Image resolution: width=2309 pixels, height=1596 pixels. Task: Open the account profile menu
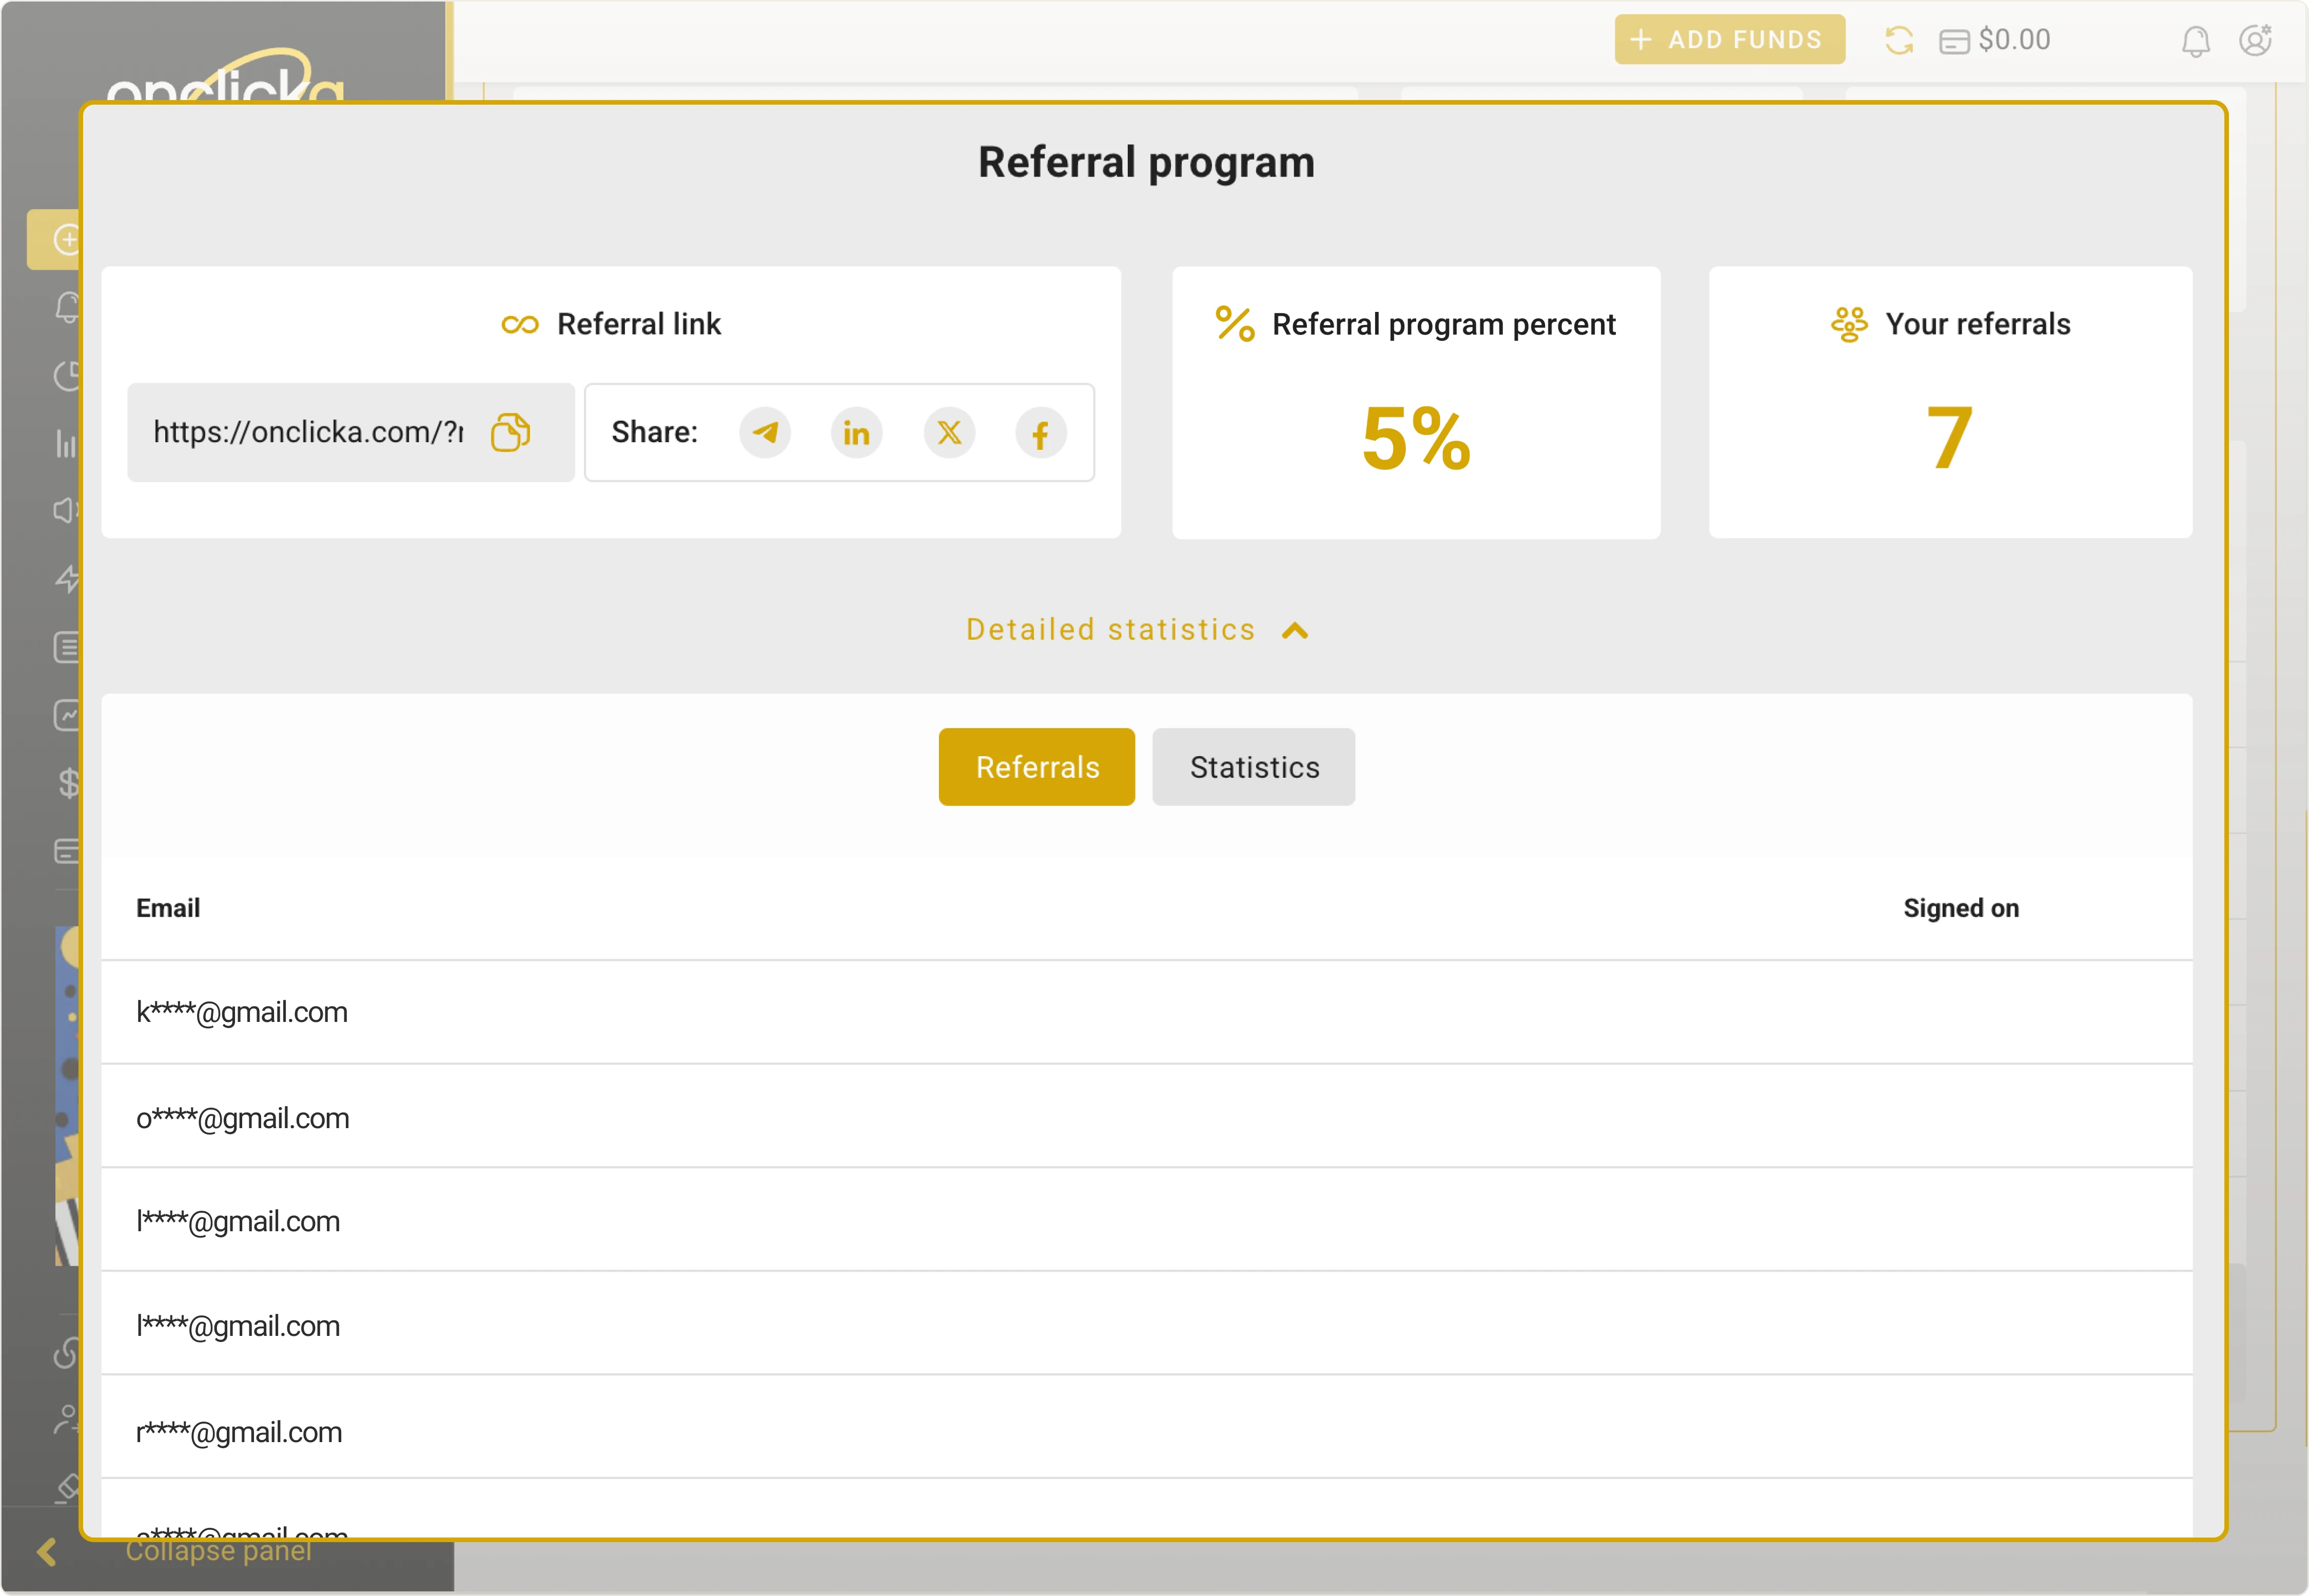2256,40
